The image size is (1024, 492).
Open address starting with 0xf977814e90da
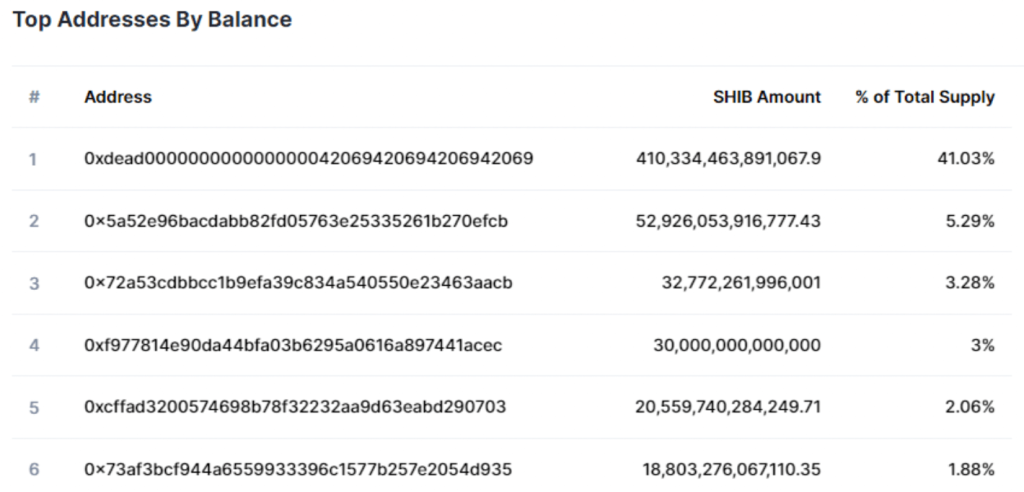click(x=293, y=345)
